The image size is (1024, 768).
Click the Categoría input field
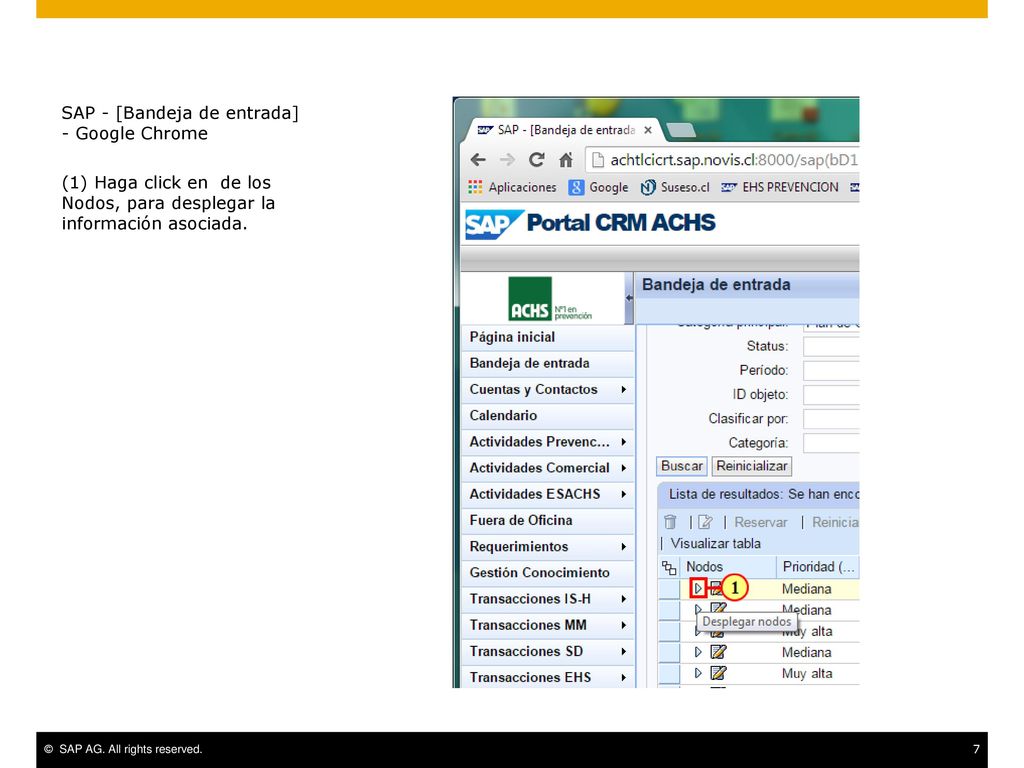pos(831,443)
